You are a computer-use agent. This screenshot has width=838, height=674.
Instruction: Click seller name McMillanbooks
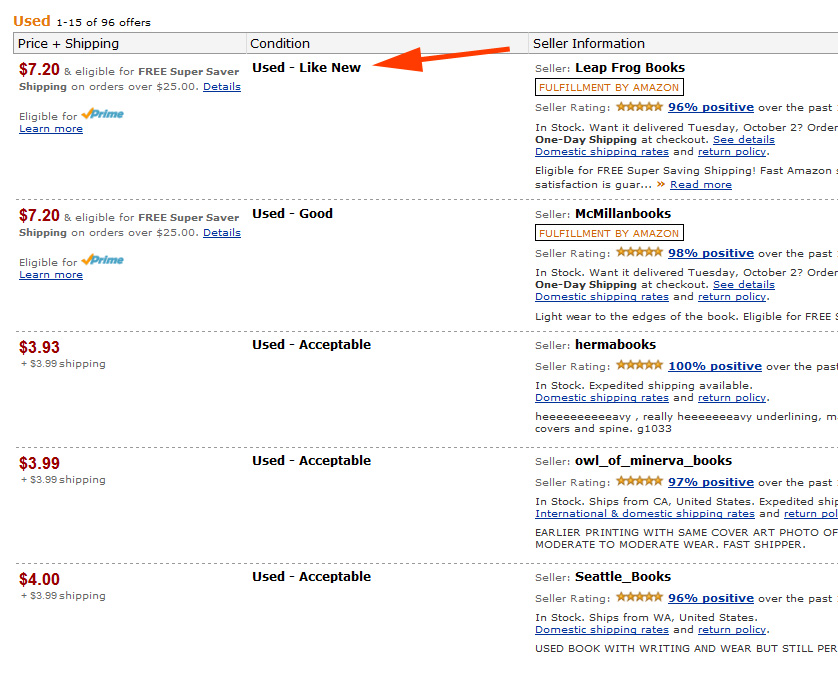(x=623, y=214)
